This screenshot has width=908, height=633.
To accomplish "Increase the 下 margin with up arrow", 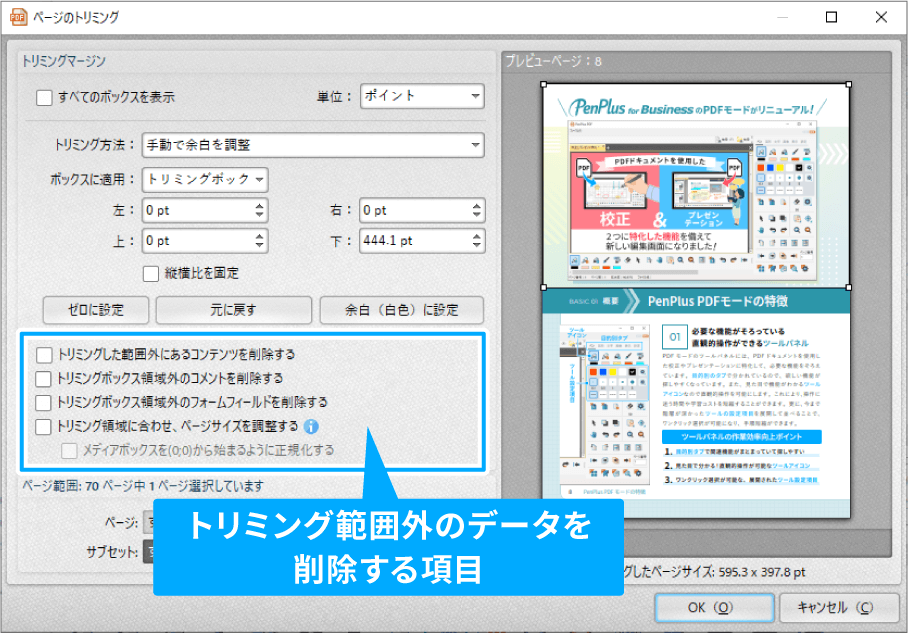I will [477, 236].
